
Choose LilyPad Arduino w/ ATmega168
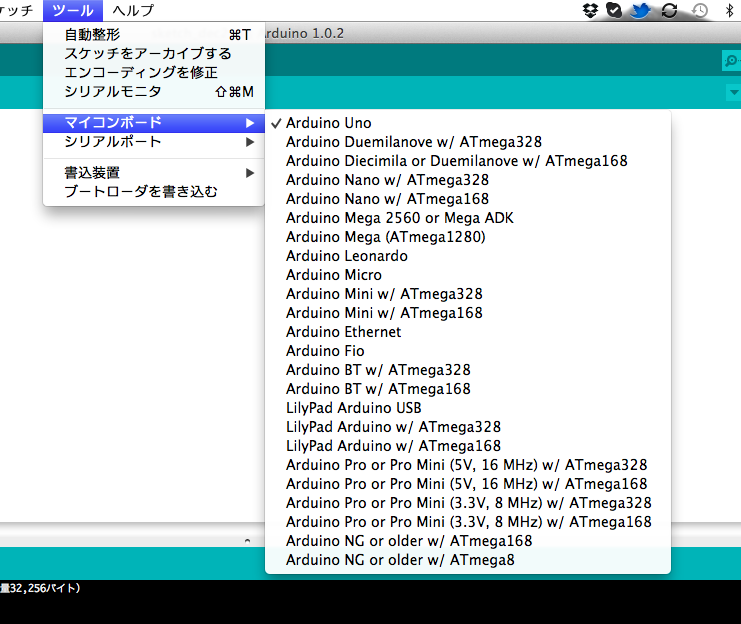pos(468,446)
